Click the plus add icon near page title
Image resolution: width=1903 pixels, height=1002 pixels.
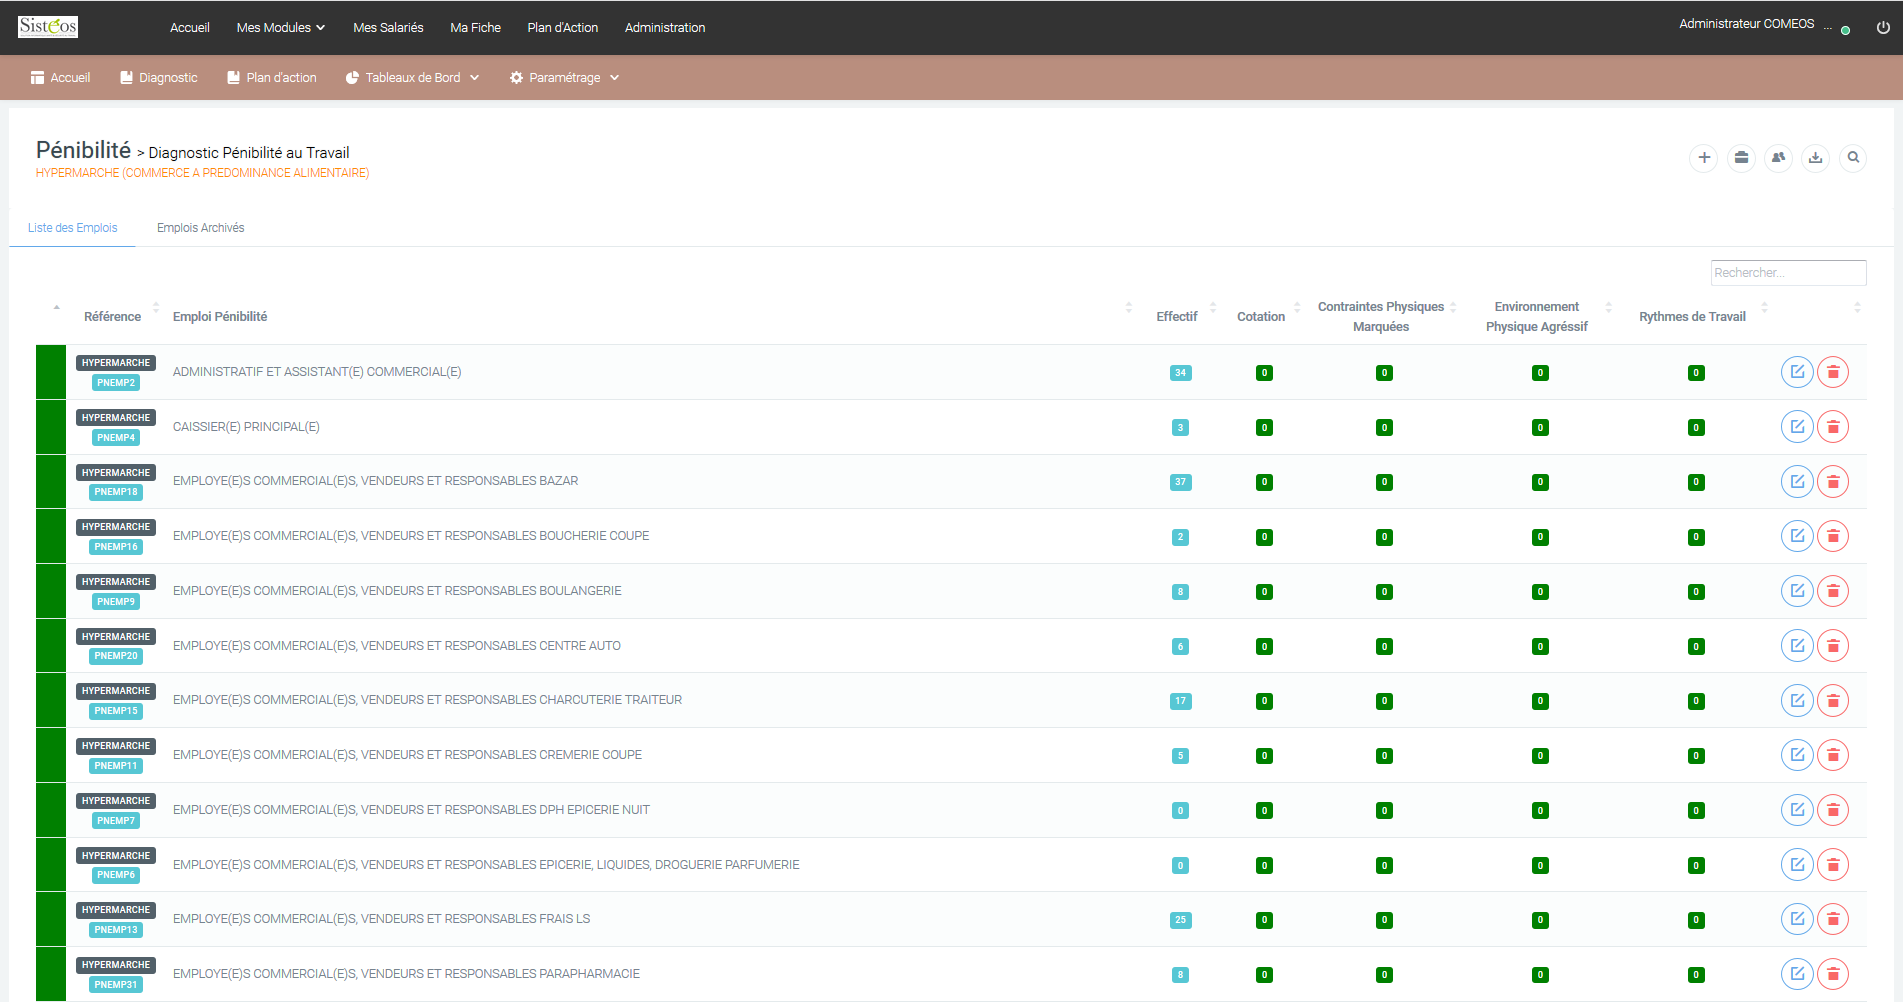pyautogui.click(x=1704, y=158)
